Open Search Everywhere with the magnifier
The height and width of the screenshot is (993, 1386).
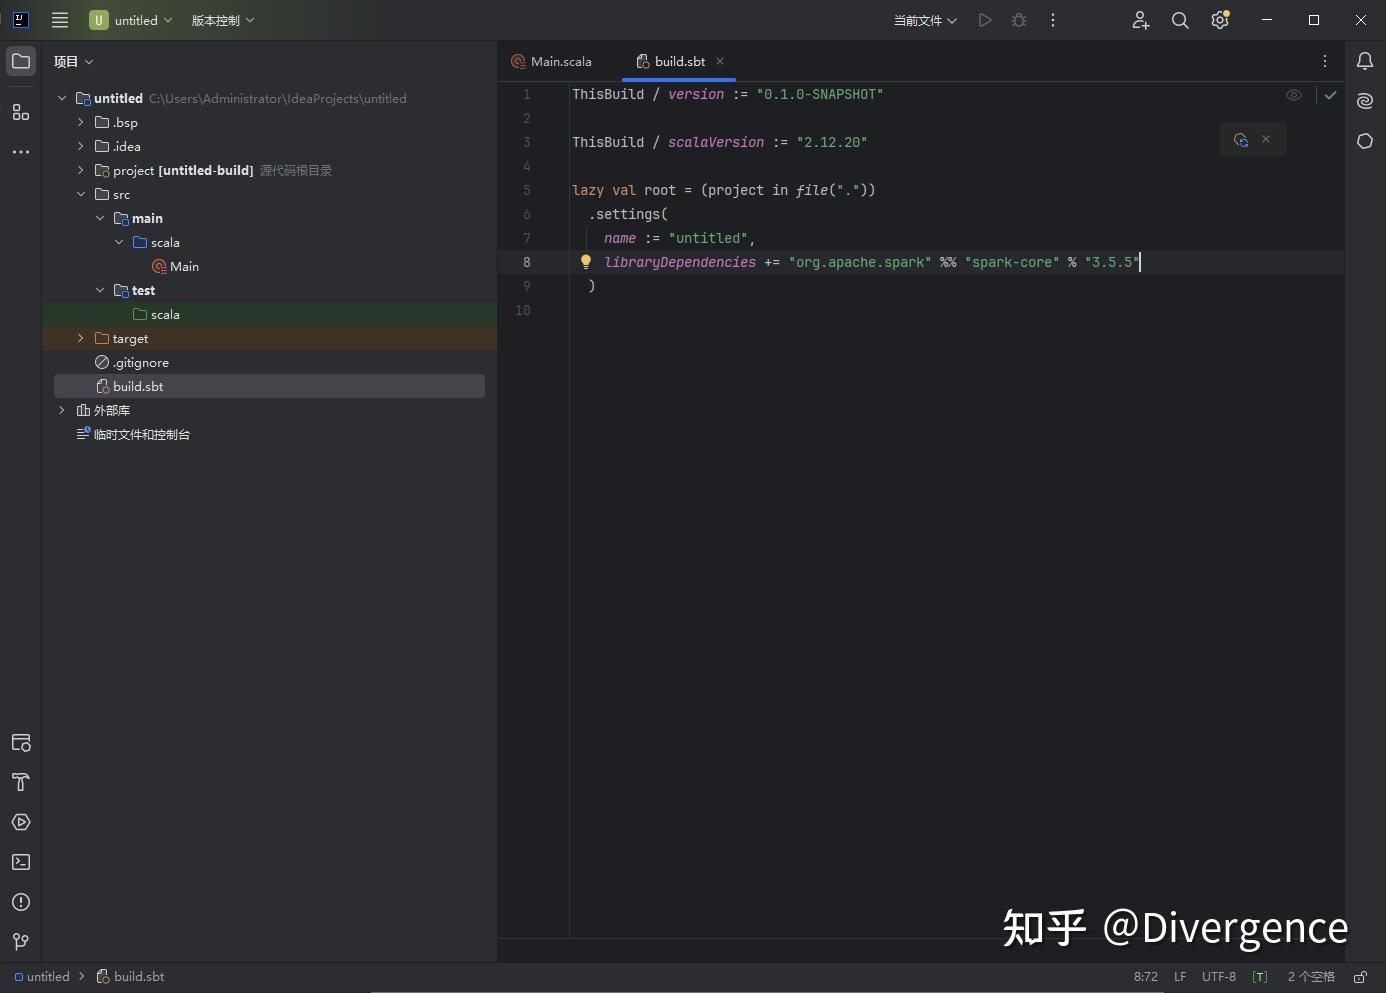pos(1180,20)
